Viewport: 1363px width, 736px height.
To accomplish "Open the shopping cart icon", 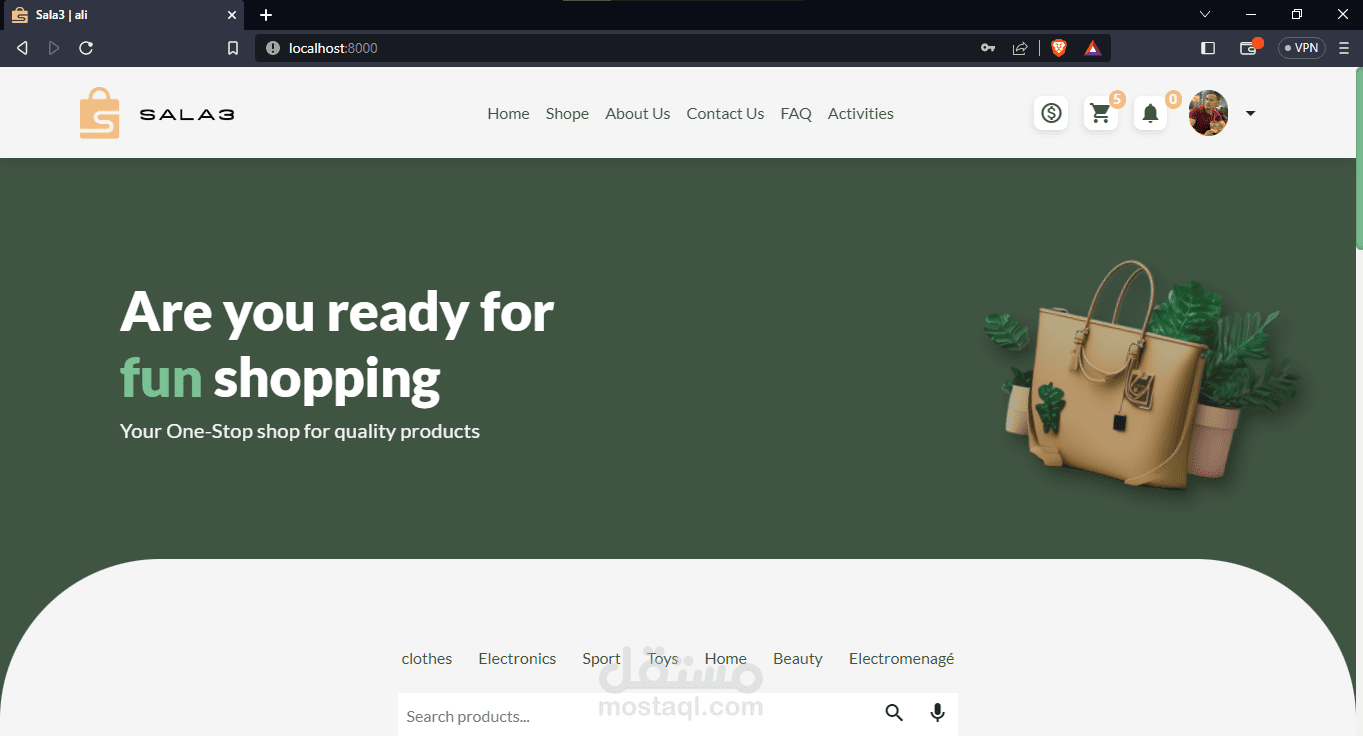I will pyautogui.click(x=1101, y=113).
